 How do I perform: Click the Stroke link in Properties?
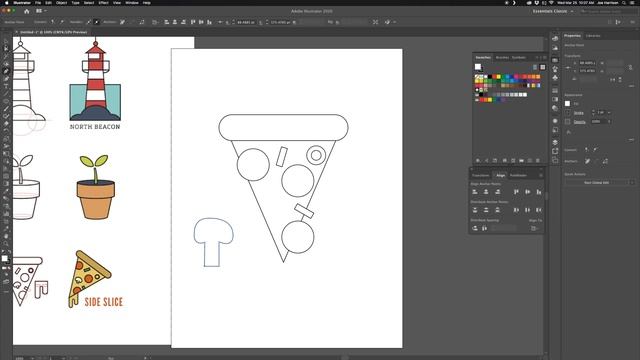[579, 113]
